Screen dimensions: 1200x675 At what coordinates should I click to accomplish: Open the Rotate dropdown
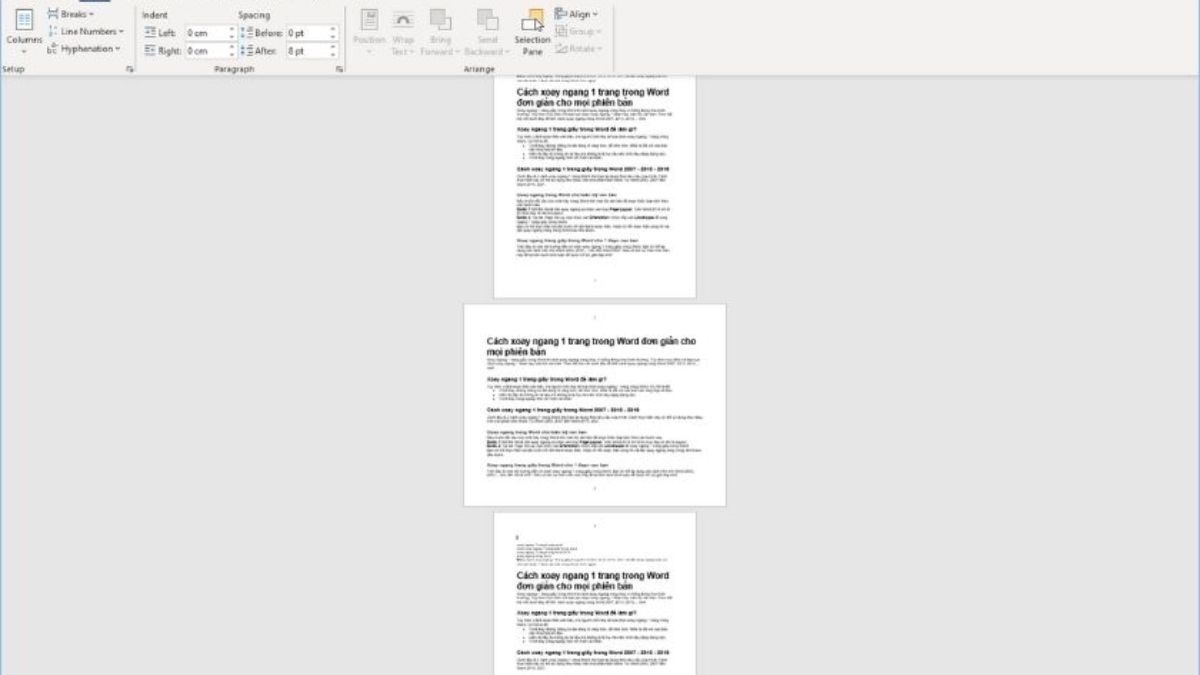577,47
